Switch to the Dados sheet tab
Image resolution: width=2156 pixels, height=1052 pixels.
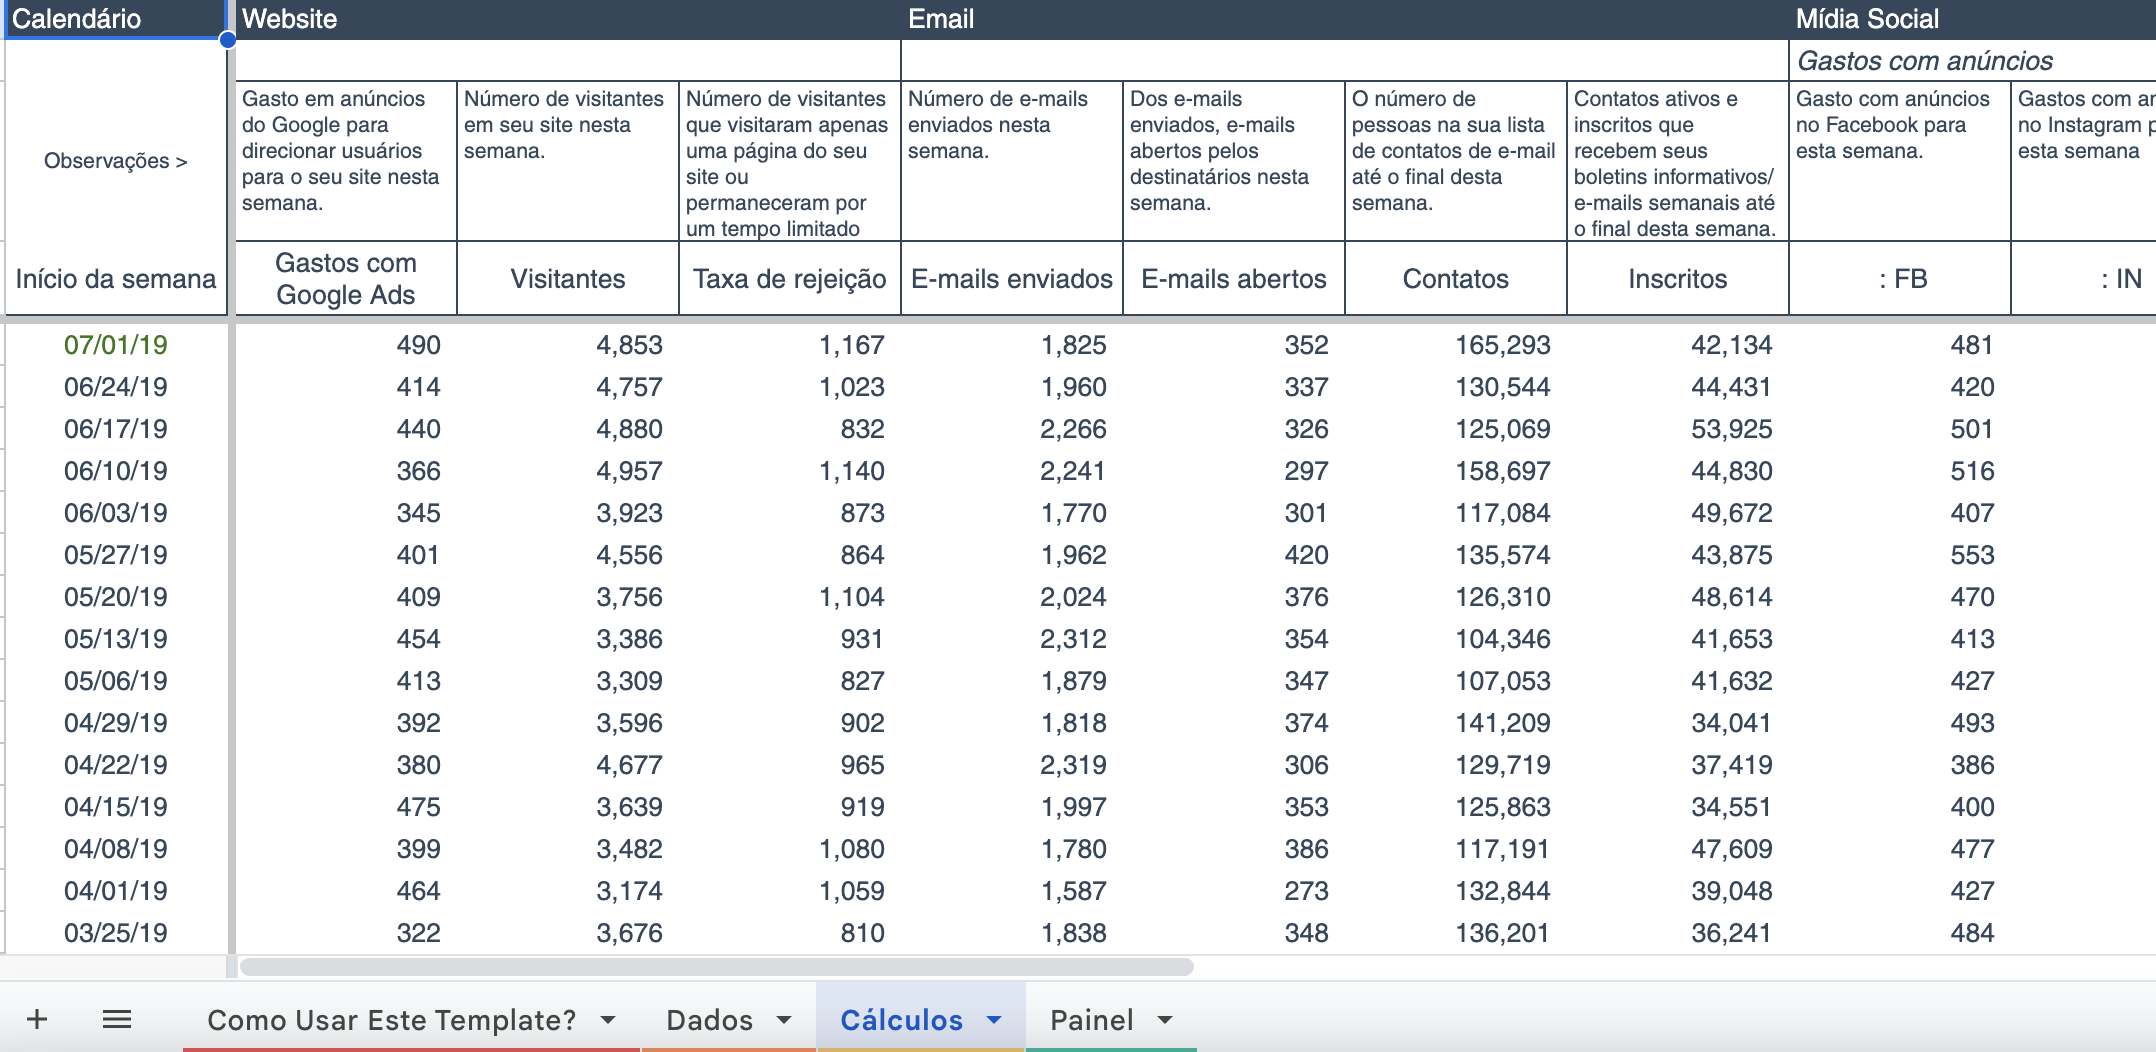coord(710,1020)
